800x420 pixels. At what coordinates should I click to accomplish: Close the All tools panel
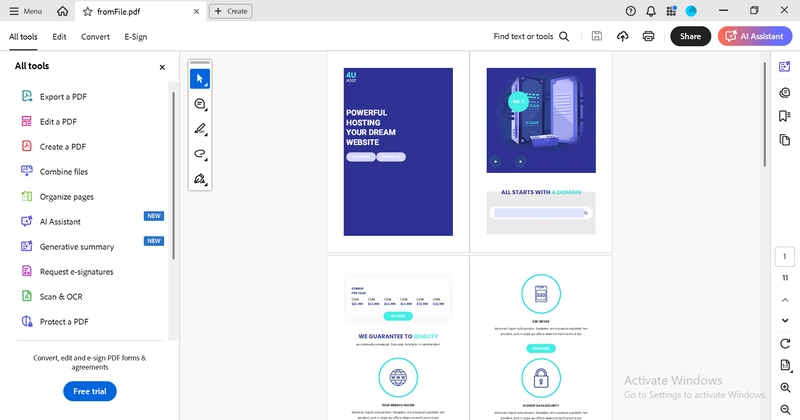point(162,67)
